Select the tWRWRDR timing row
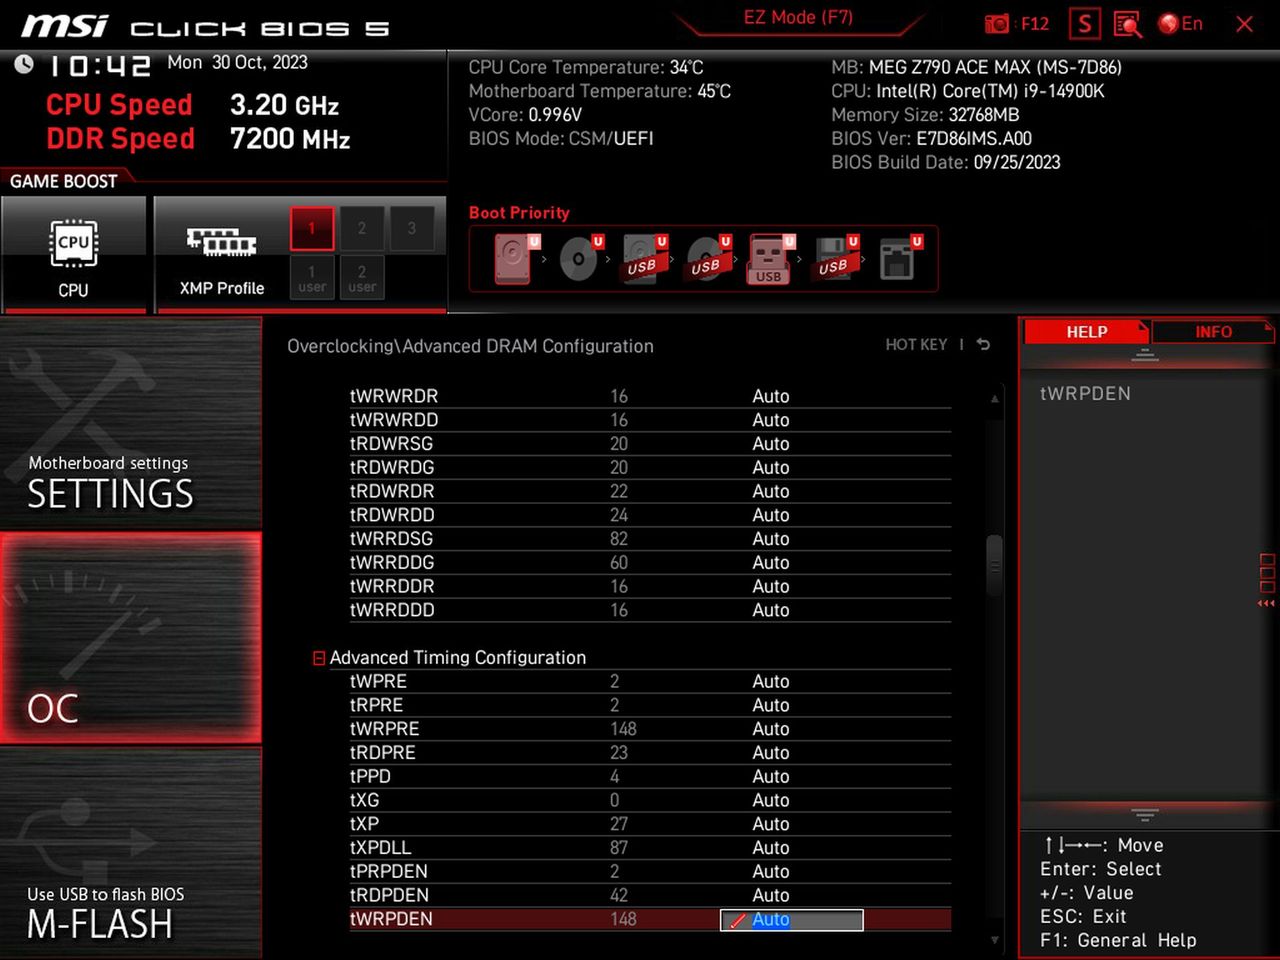This screenshot has height=960, width=1280. click(650, 396)
